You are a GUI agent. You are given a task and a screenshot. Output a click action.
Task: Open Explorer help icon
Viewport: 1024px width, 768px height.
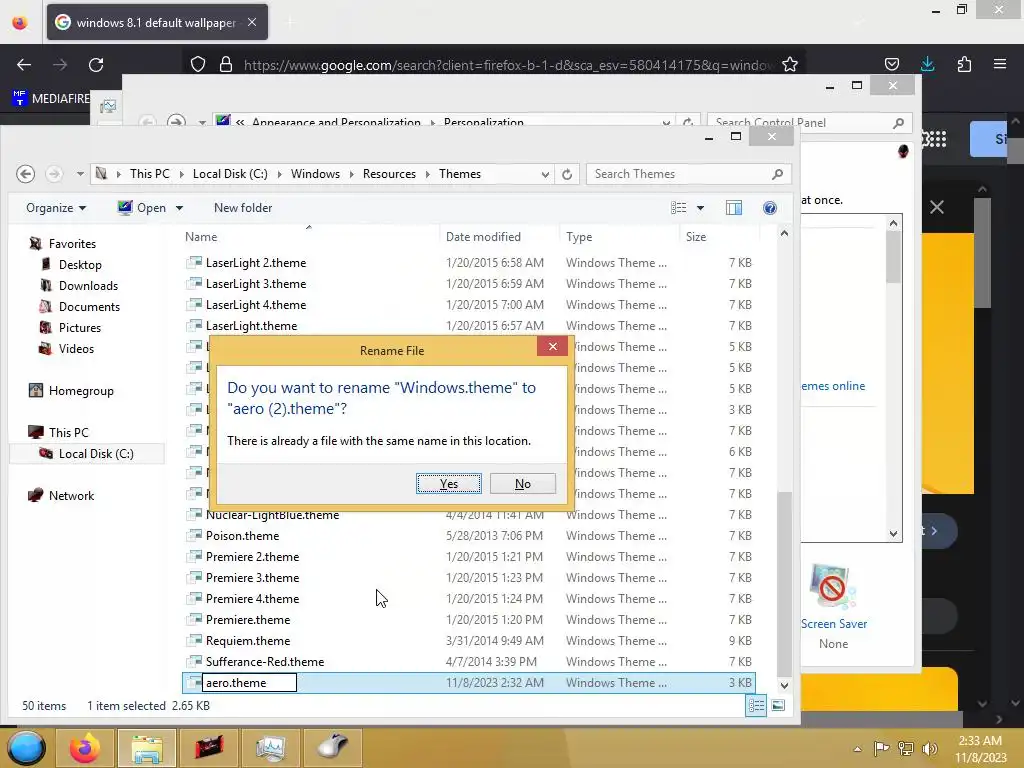coord(770,208)
